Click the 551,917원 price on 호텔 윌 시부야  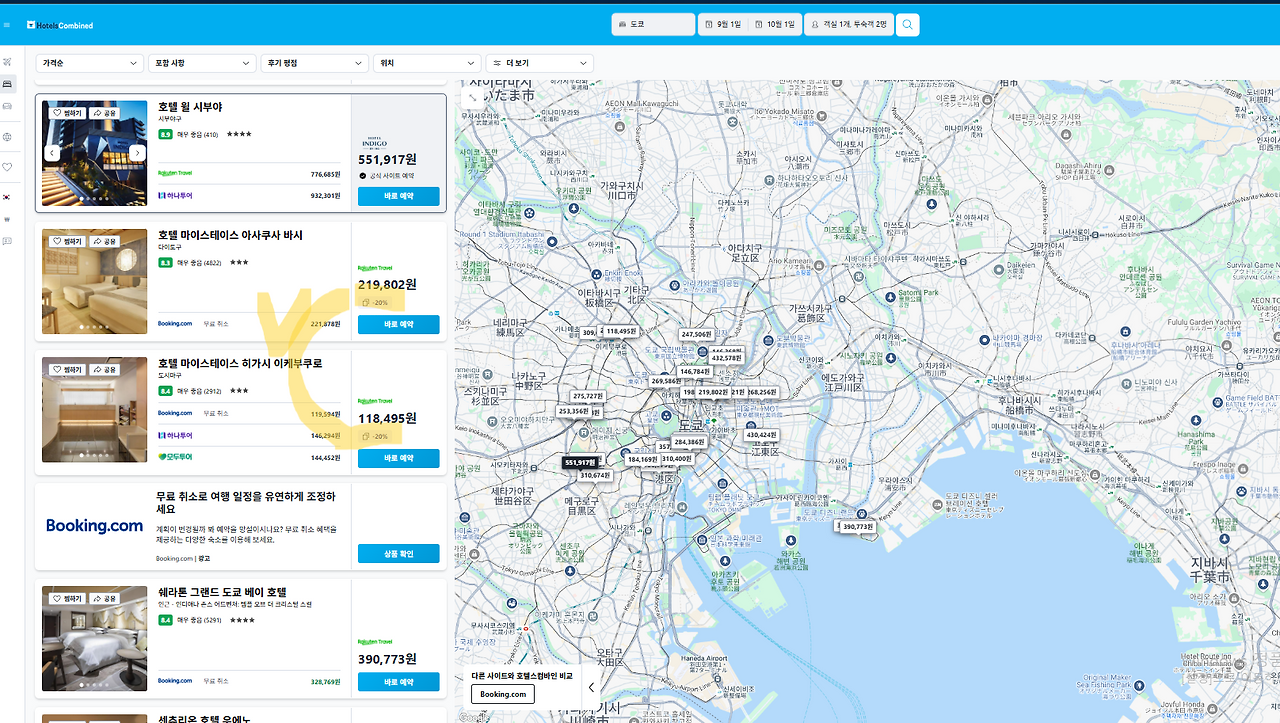[387, 159]
